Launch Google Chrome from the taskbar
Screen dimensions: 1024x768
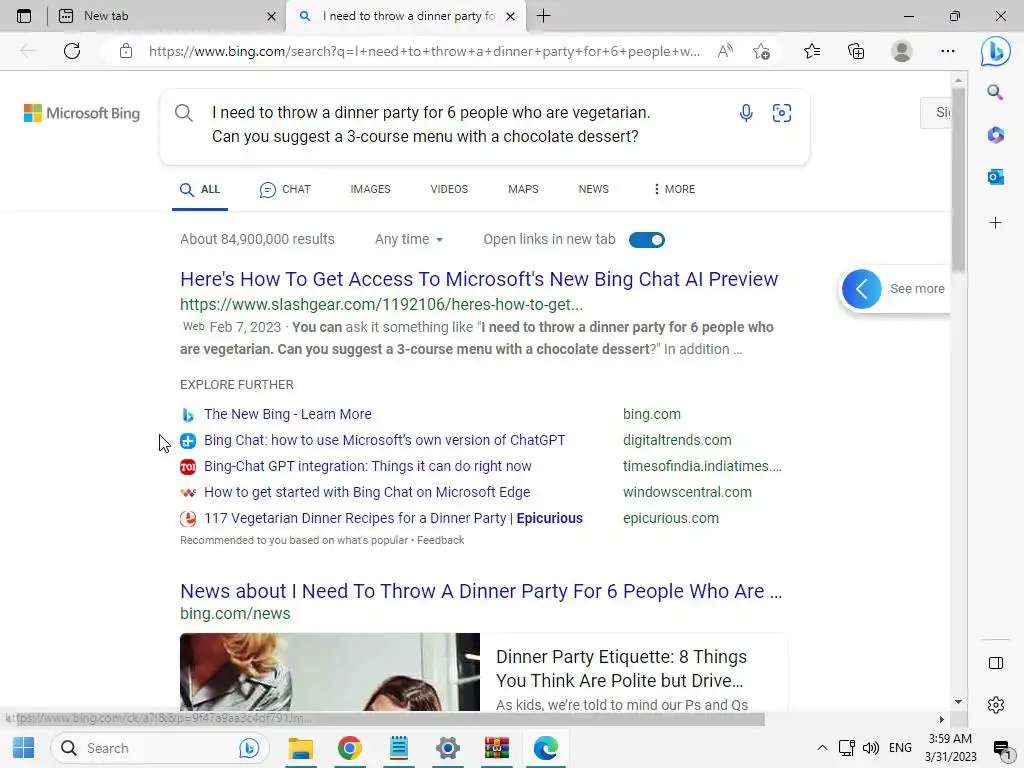[350, 748]
